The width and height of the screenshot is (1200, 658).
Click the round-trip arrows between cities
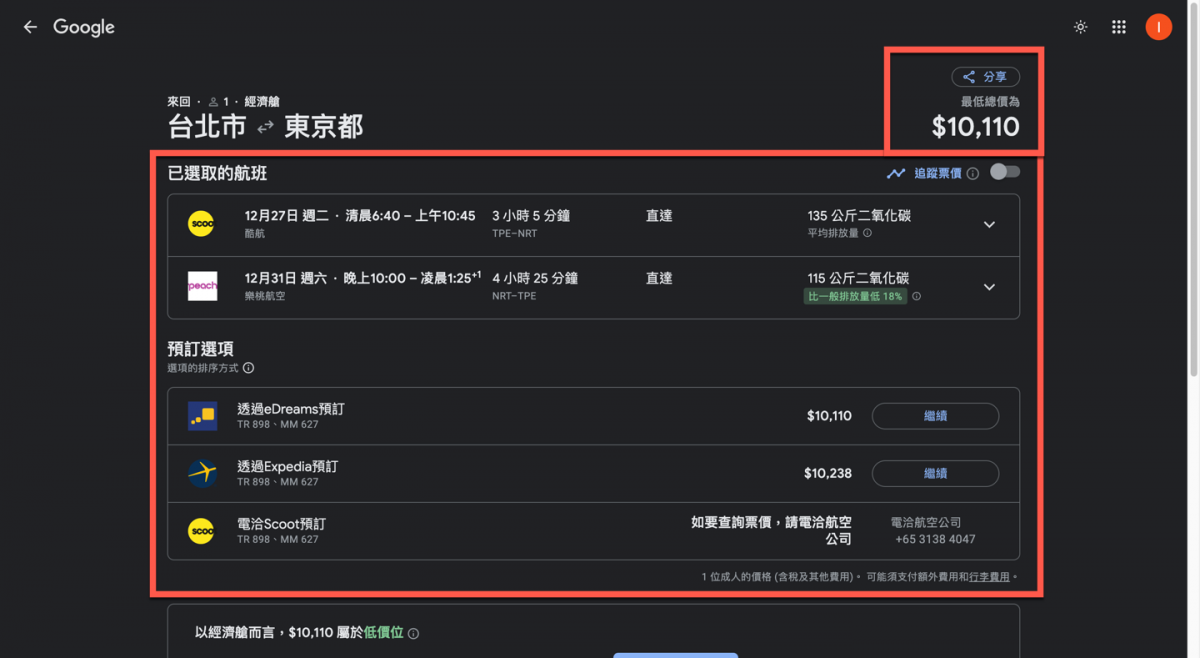point(265,128)
